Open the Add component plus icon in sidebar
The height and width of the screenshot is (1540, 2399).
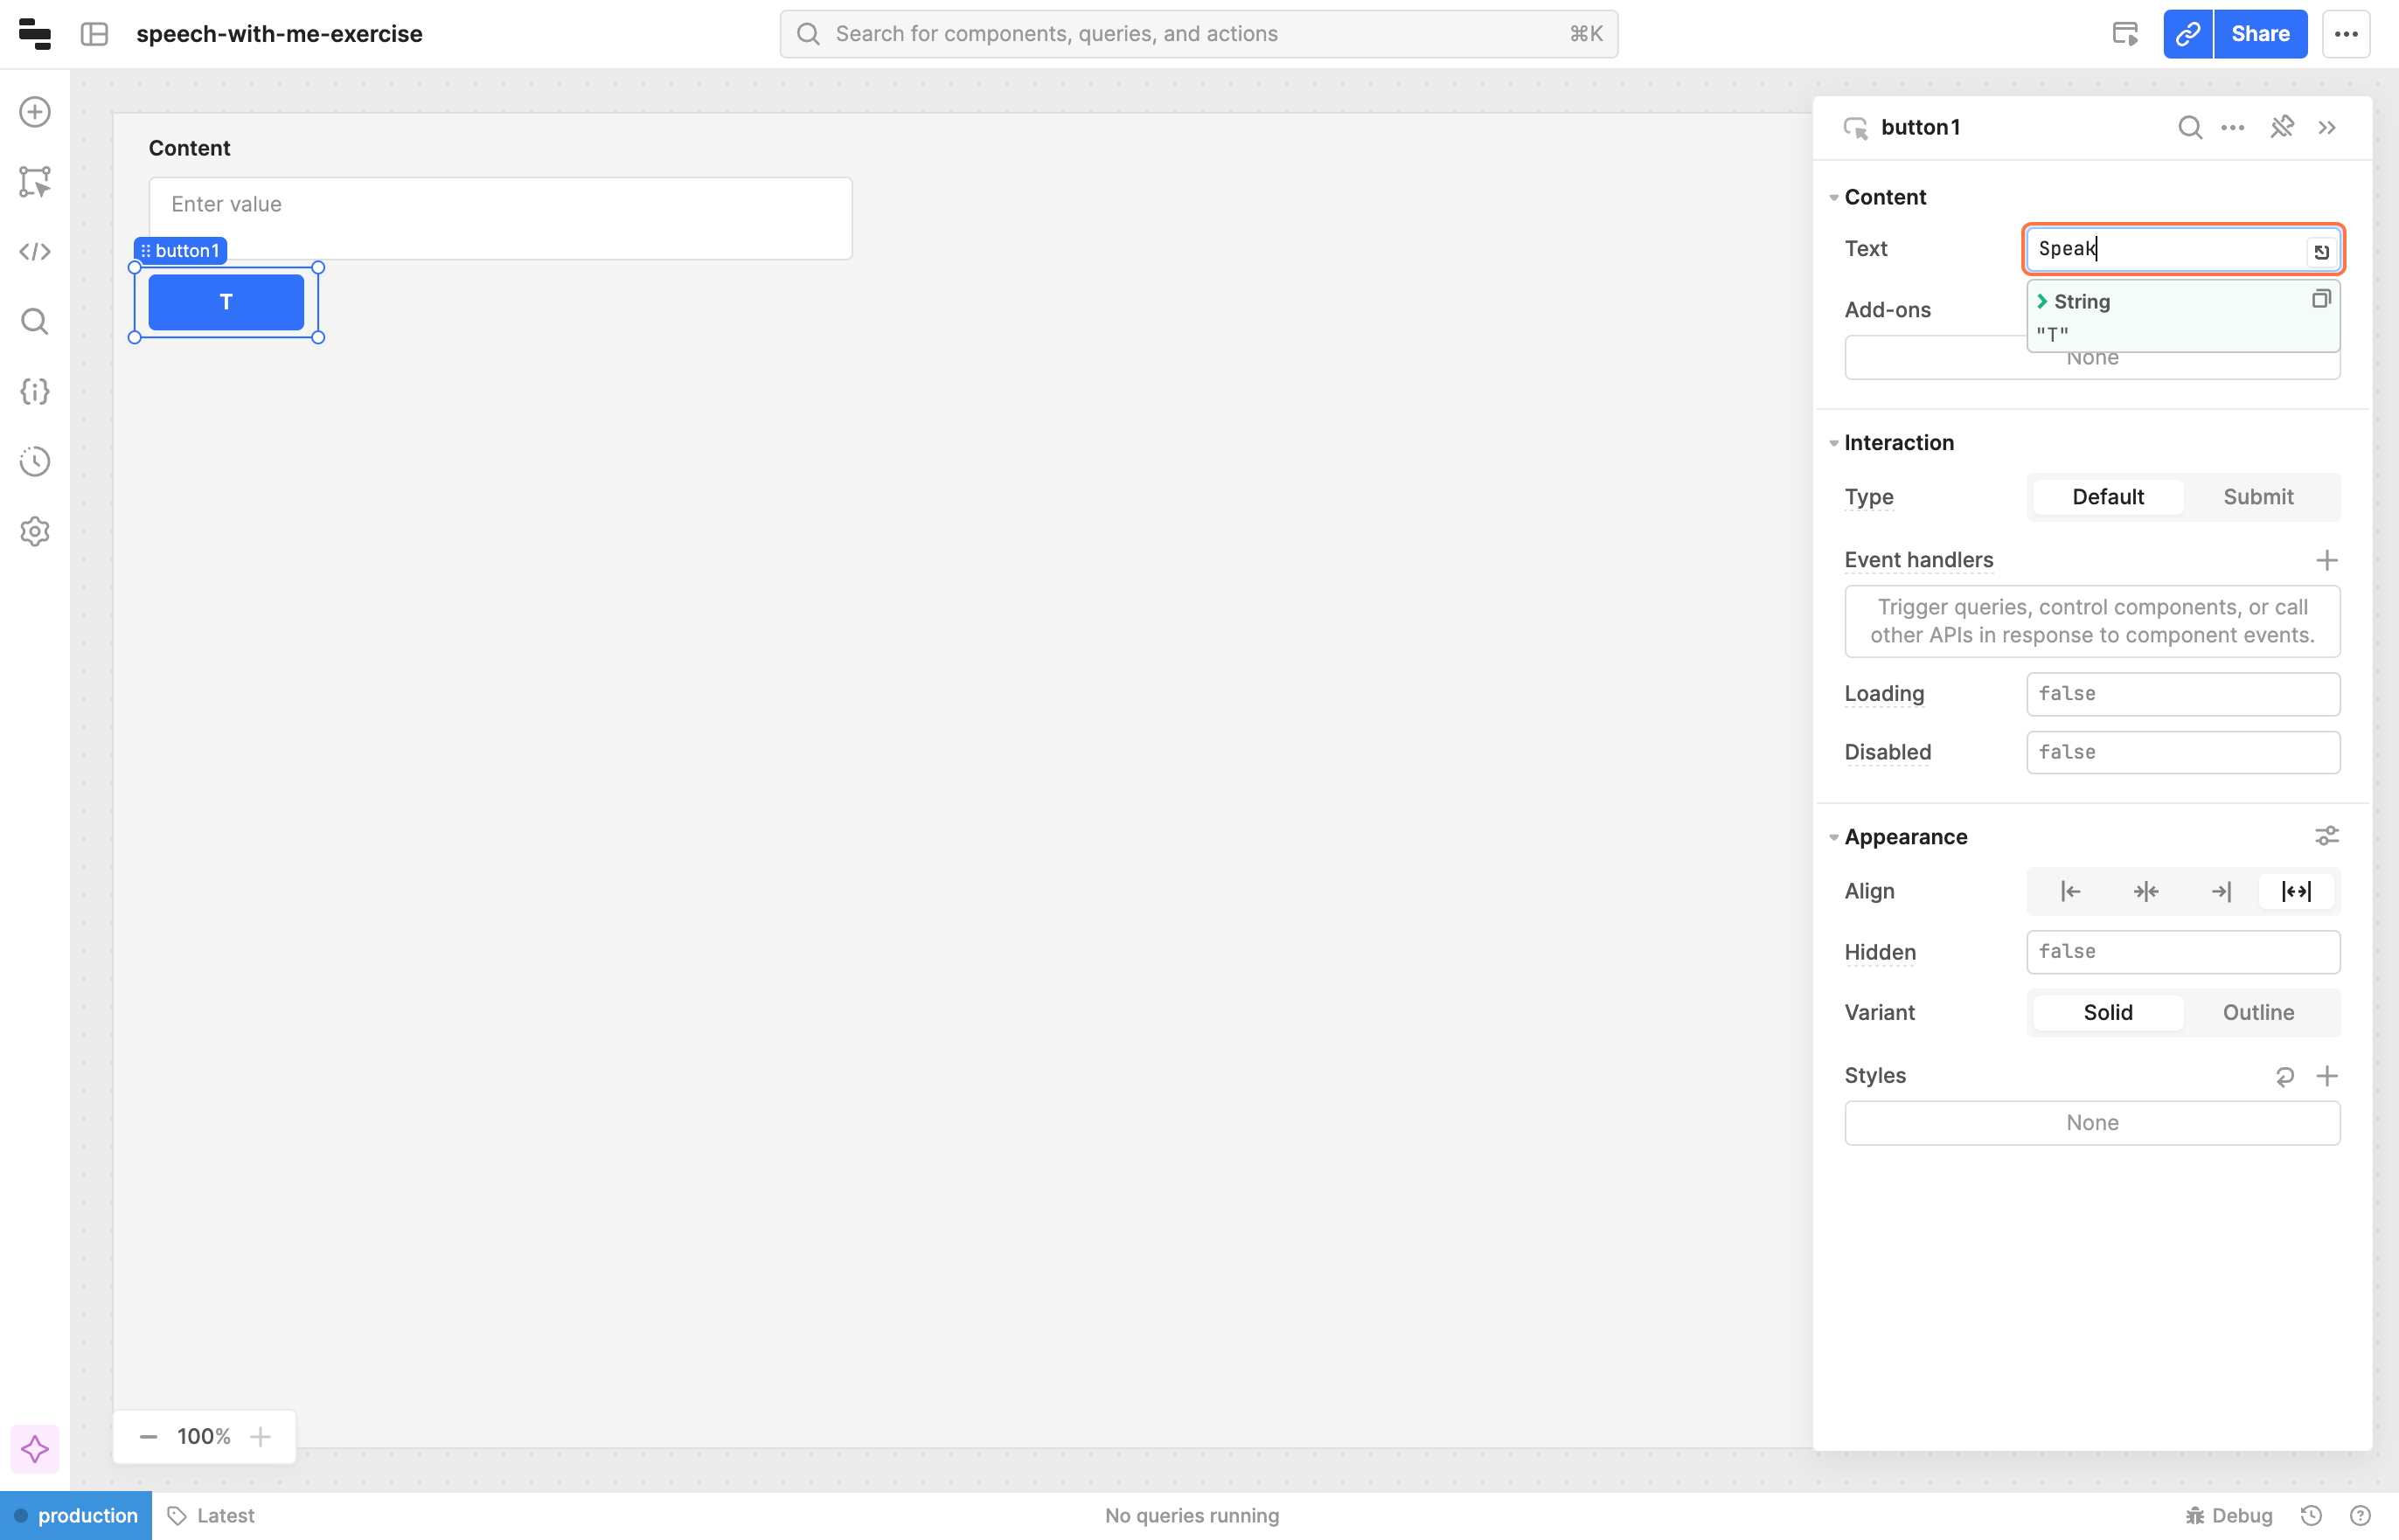pos(35,112)
